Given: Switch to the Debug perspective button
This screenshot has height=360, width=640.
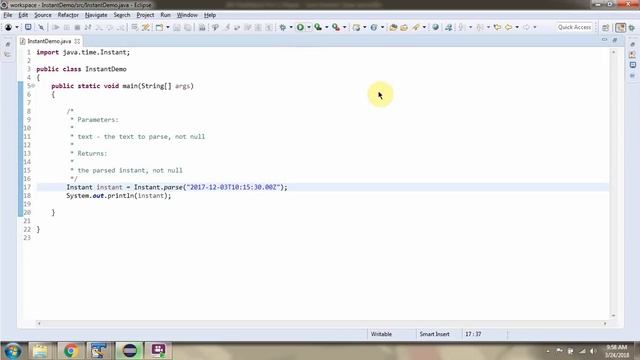Looking at the screenshot, I should pyautogui.click(x=632, y=27).
